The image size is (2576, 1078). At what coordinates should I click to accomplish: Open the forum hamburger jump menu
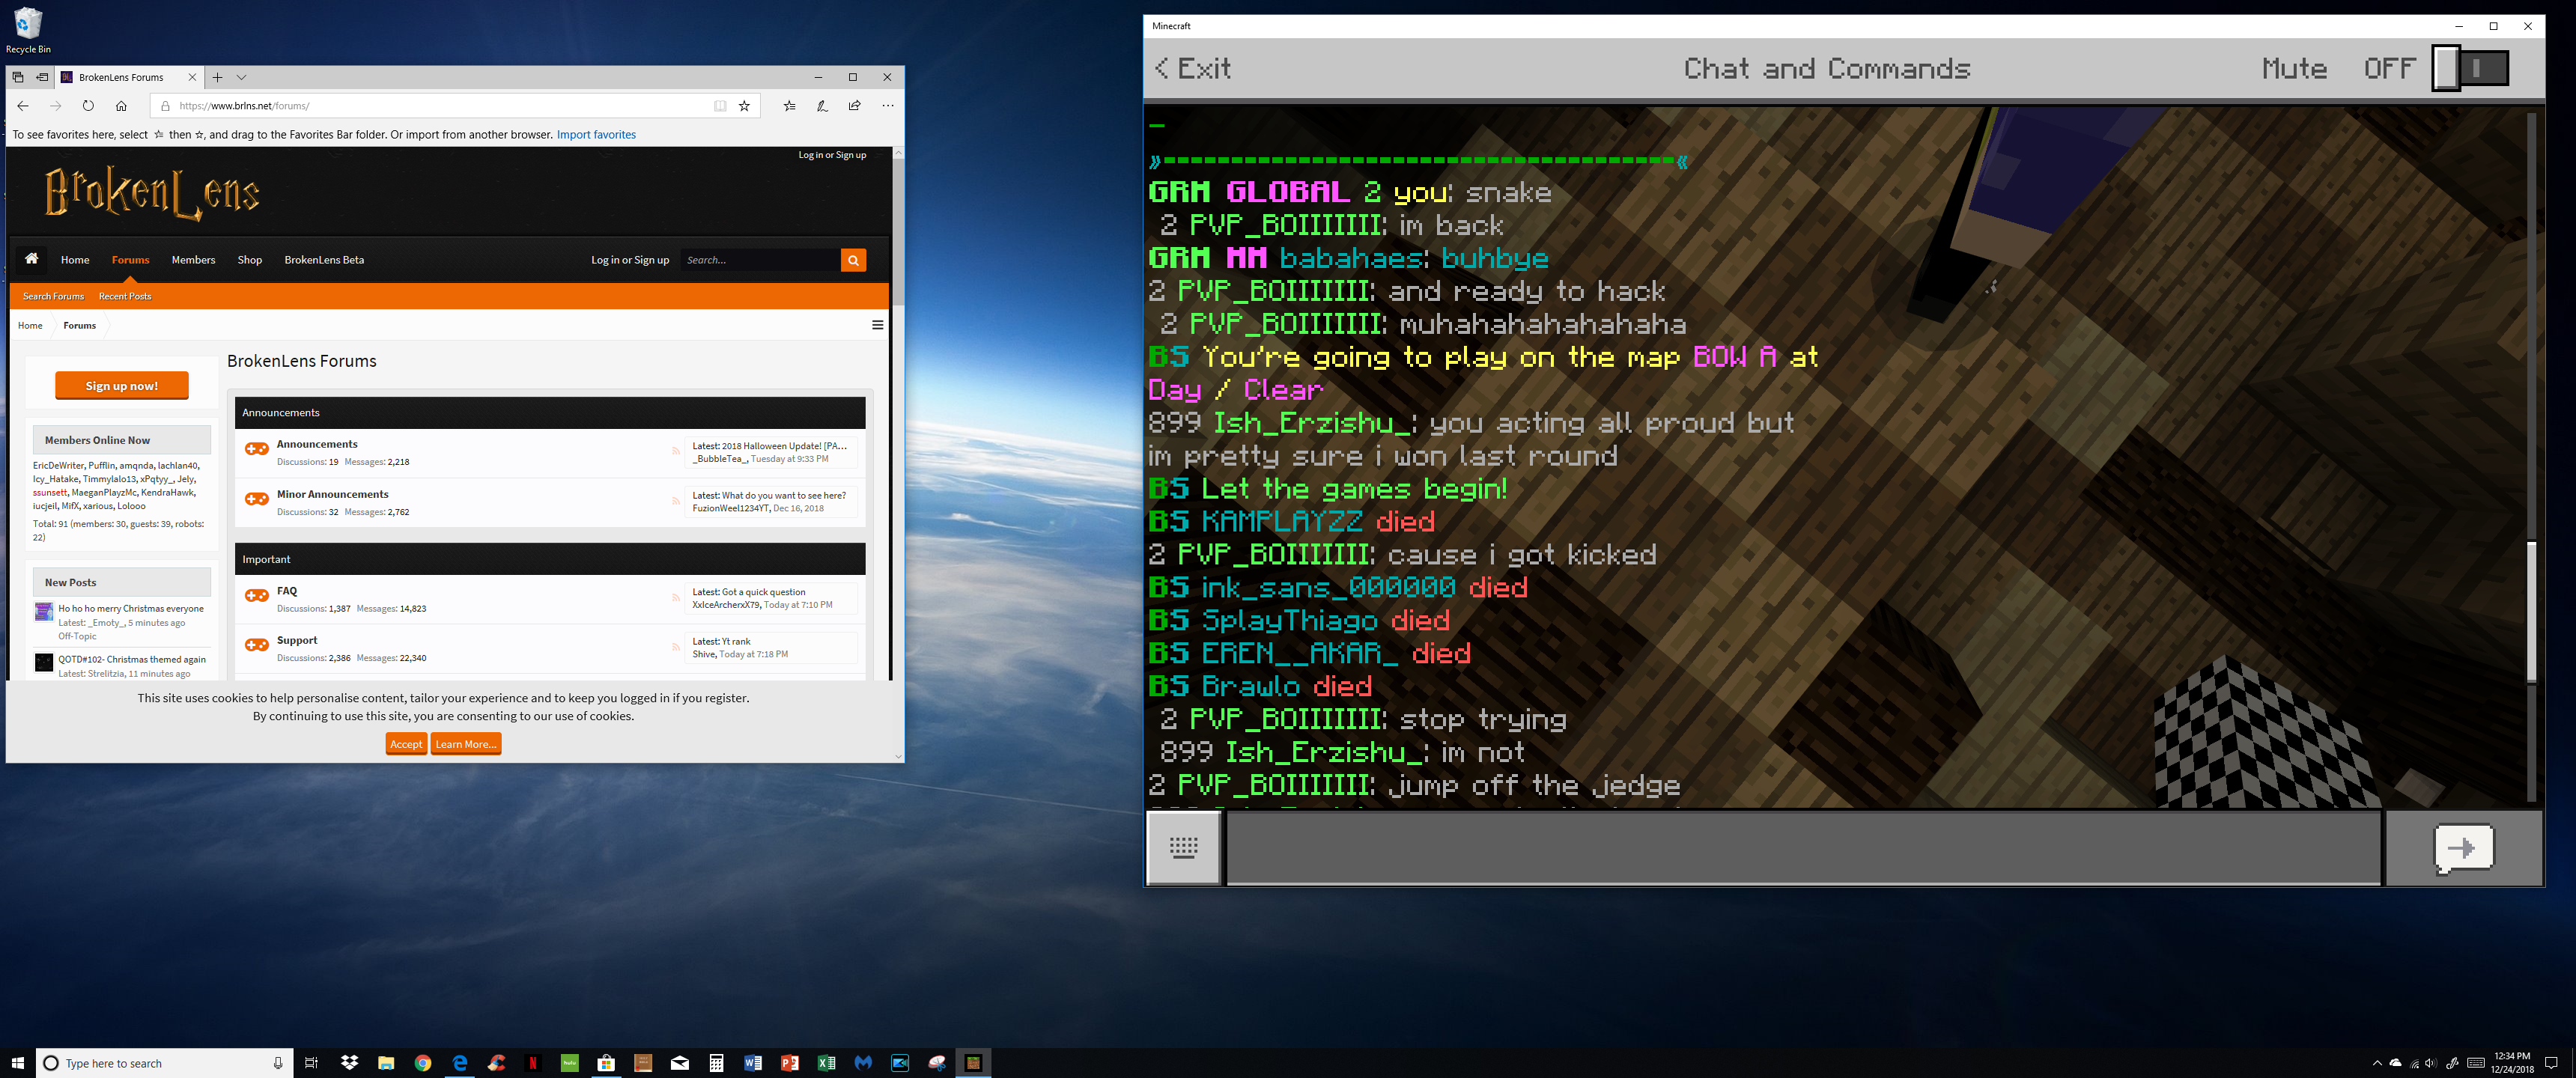[877, 325]
